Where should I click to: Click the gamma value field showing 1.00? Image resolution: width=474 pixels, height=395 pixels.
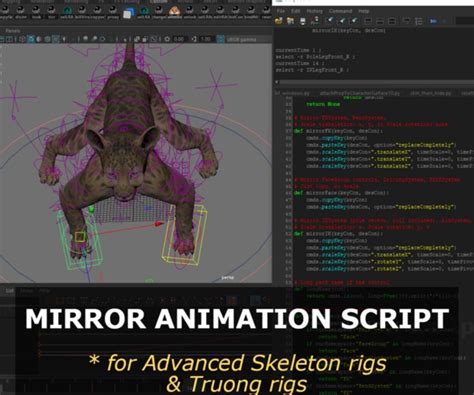tap(206, 39)
